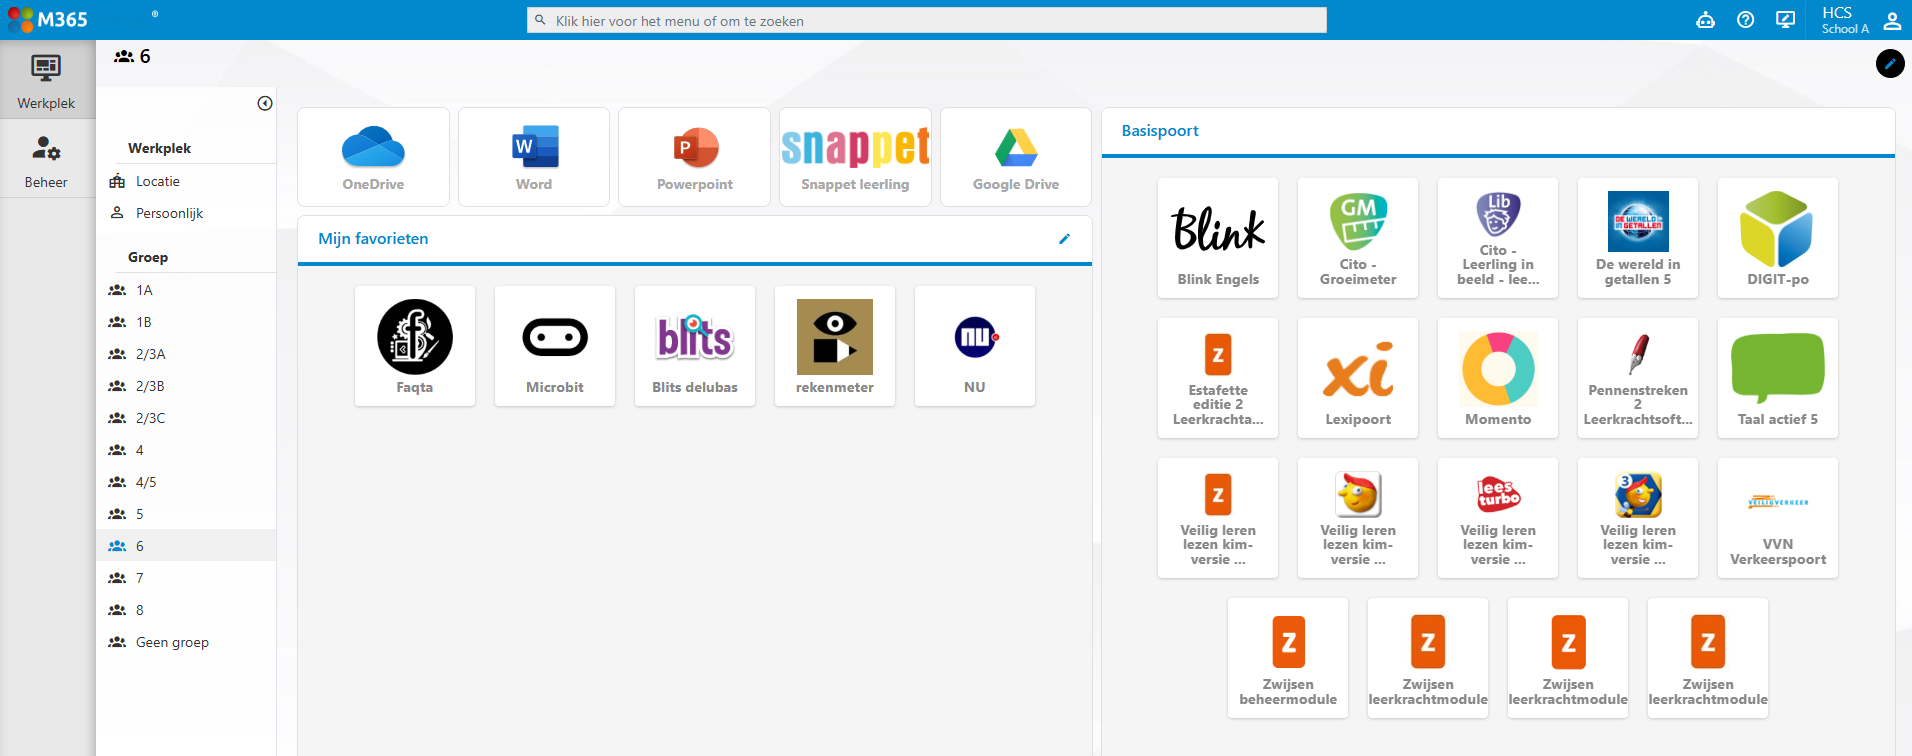
Task: Open the Google Drive tile
Action: pos(1016,157)
